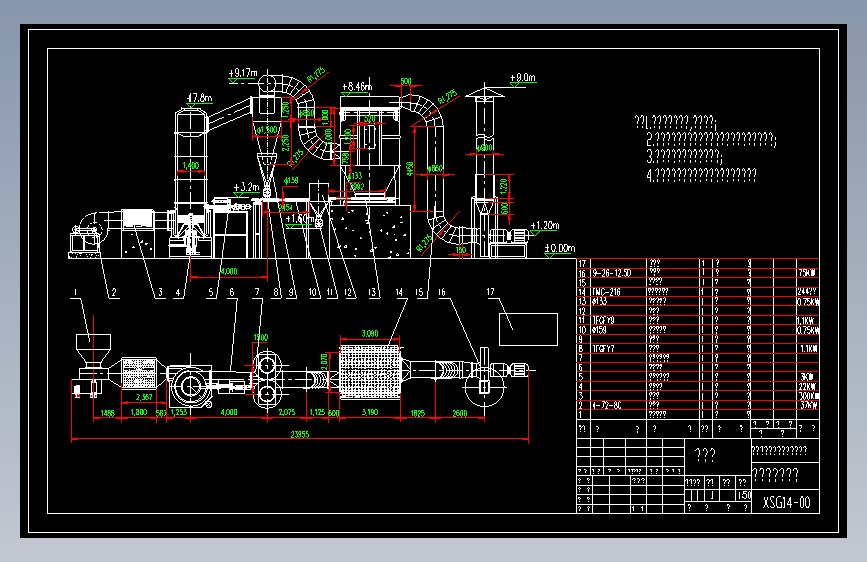Click the 22KW power cell
867x562 pixels.
tap(808, 387)
